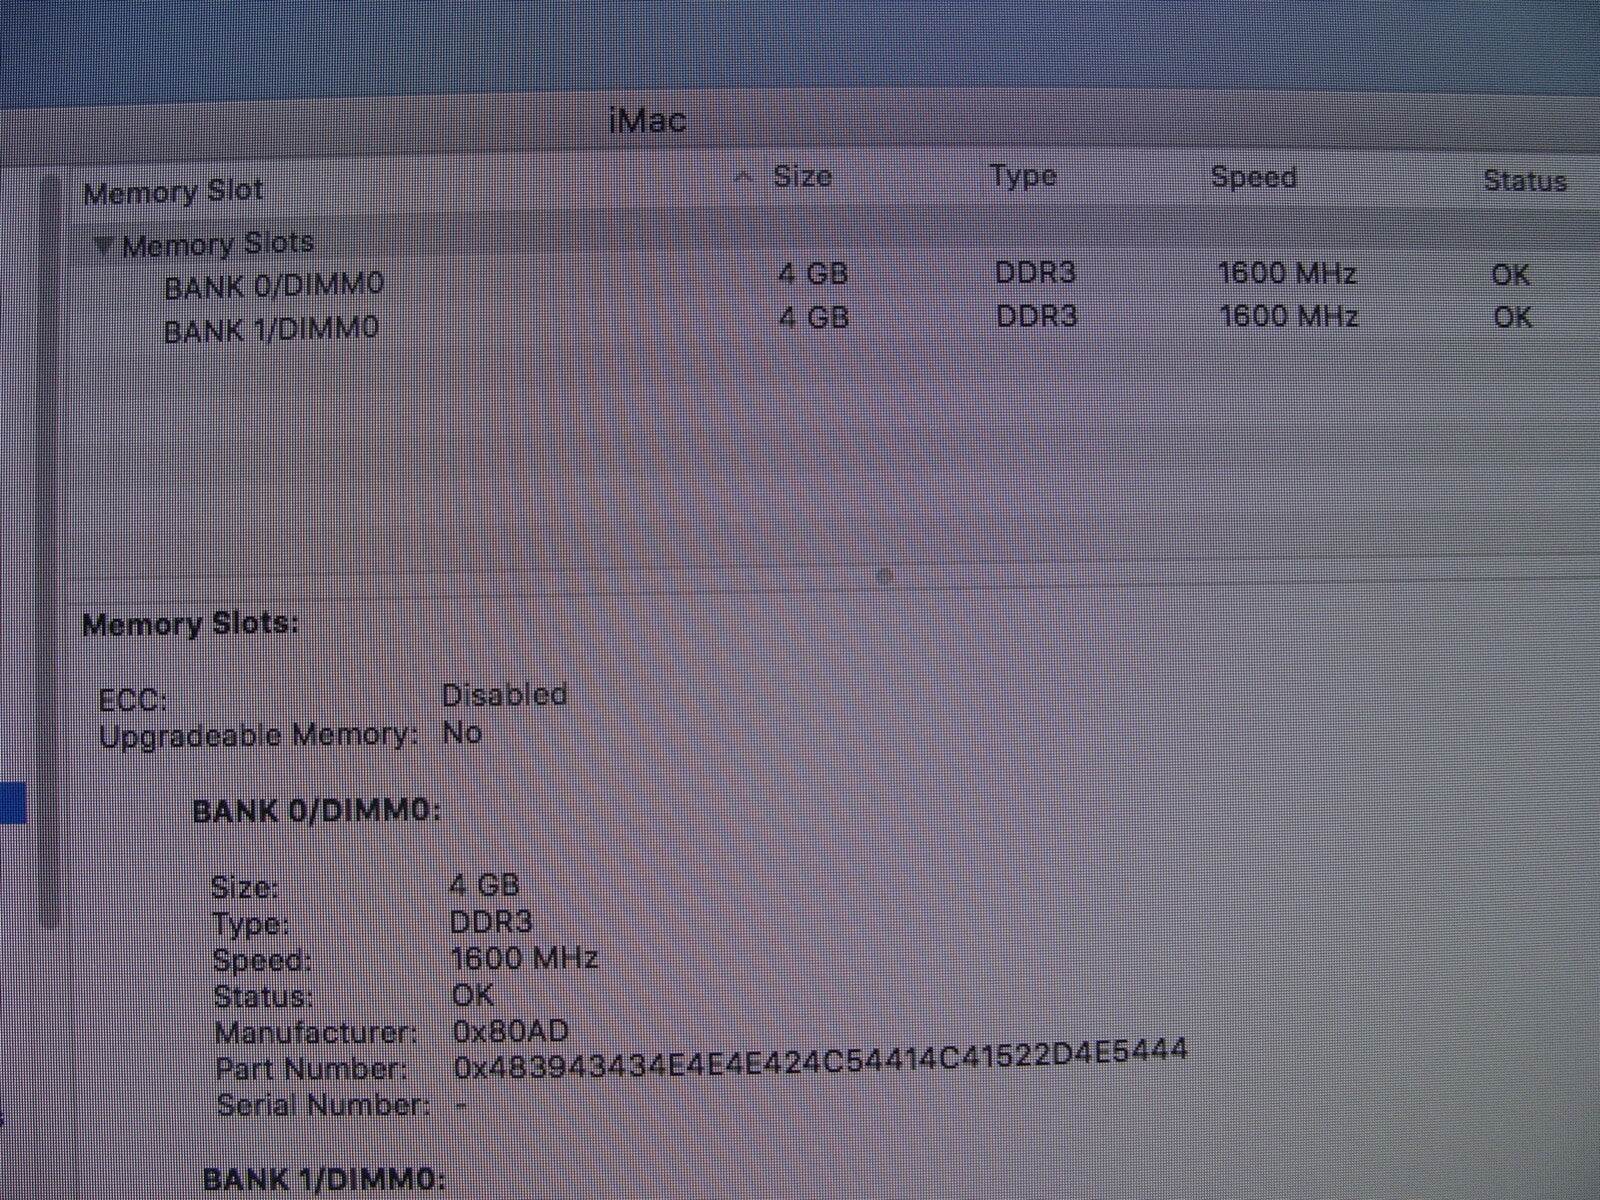
Task: Sort the list by Size column
Action: coord(802,177)
